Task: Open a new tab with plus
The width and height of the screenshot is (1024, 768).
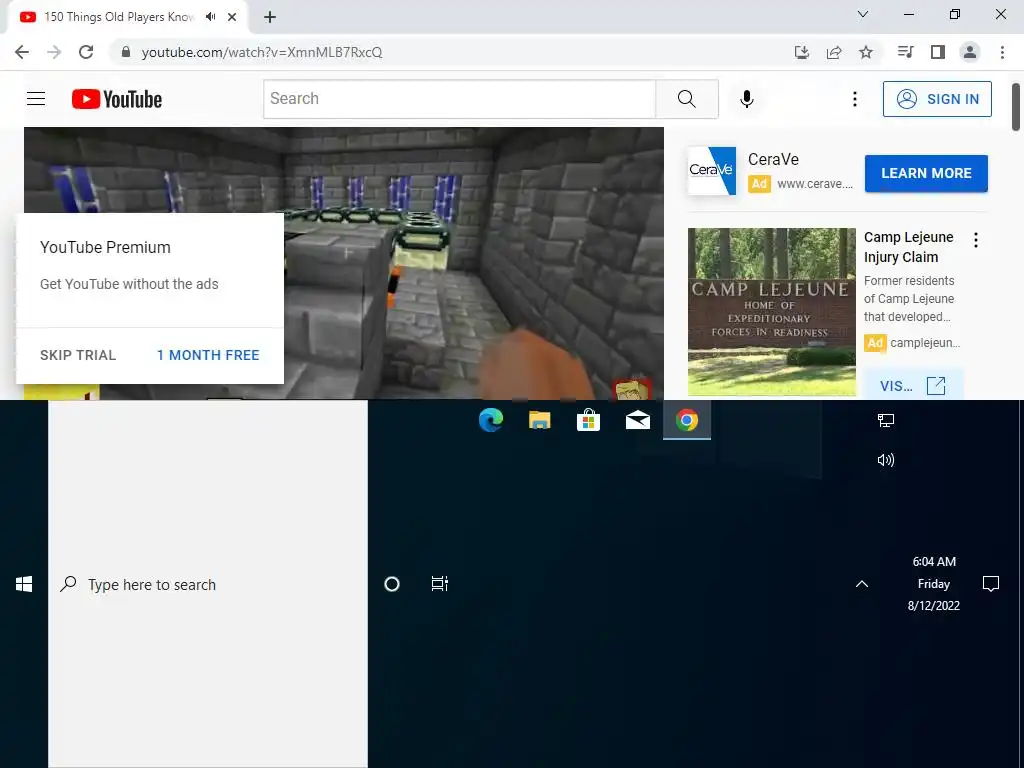Action: coord(270,17)
